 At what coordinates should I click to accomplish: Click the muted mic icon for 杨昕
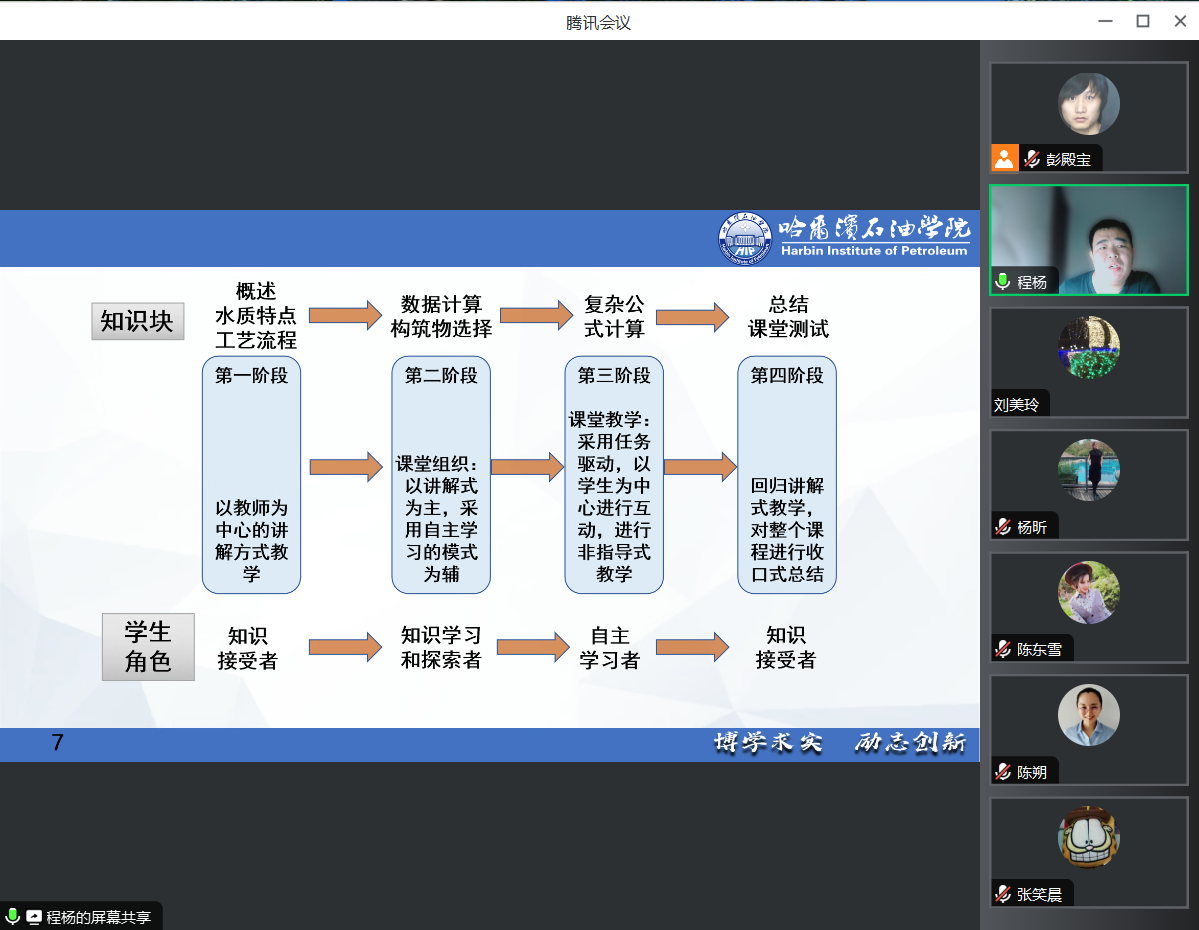coord(1003,527)
